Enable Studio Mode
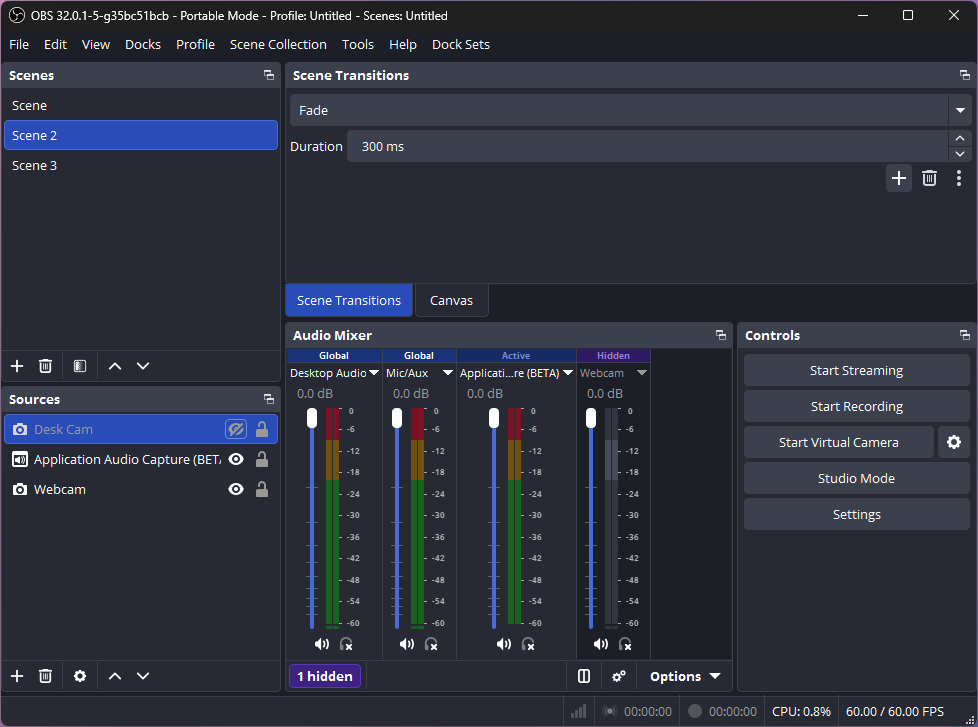The image size is (978, 727). [x=856, y=478]
